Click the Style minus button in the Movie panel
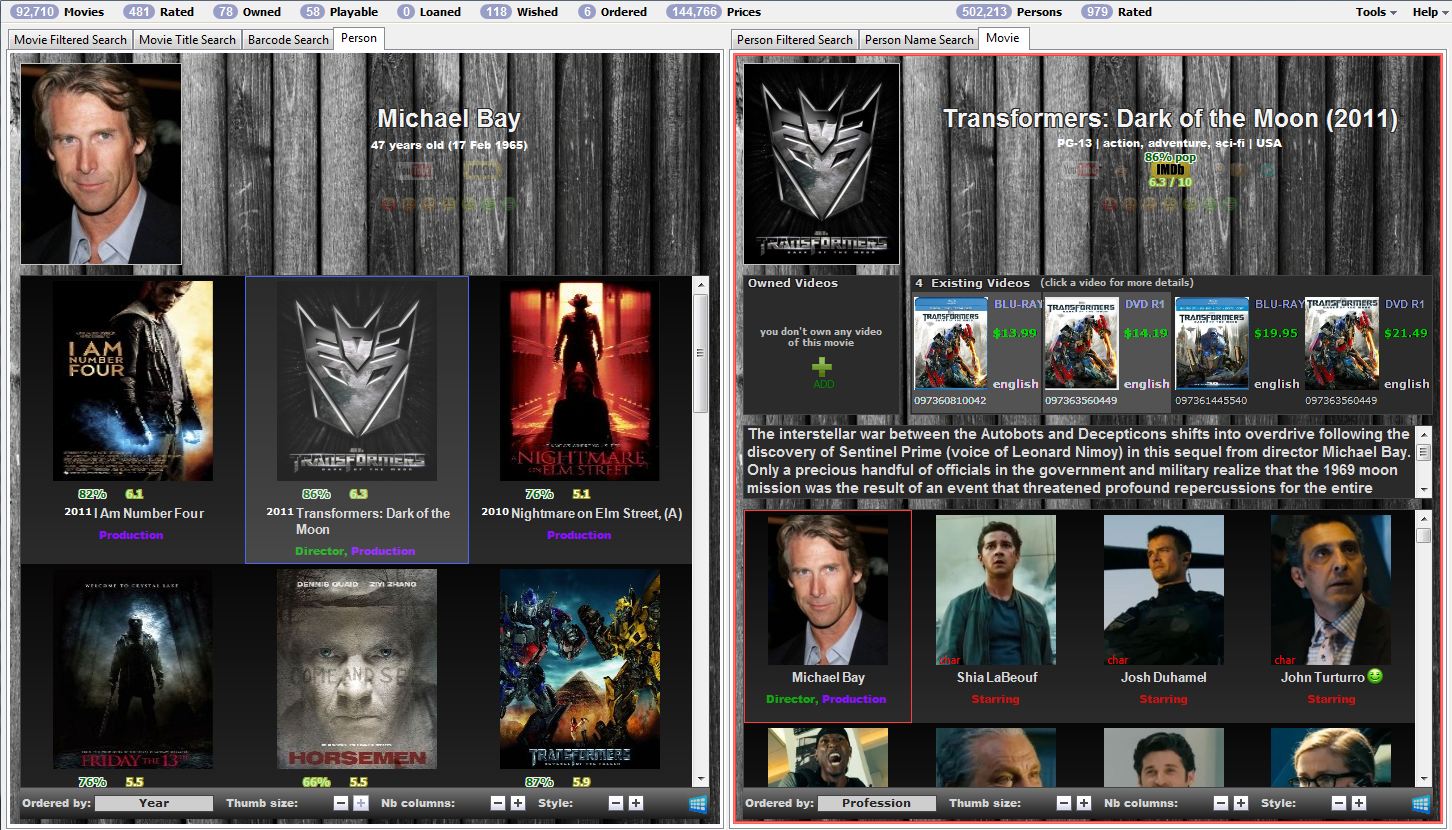This screenshot has width=1452, height=830. 1339,803
